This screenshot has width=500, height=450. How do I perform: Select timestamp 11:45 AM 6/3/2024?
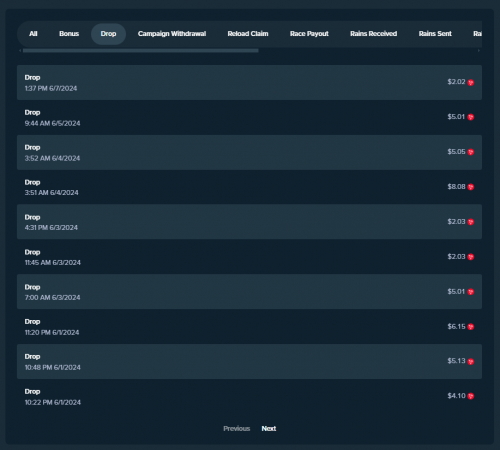pos(53,263)
